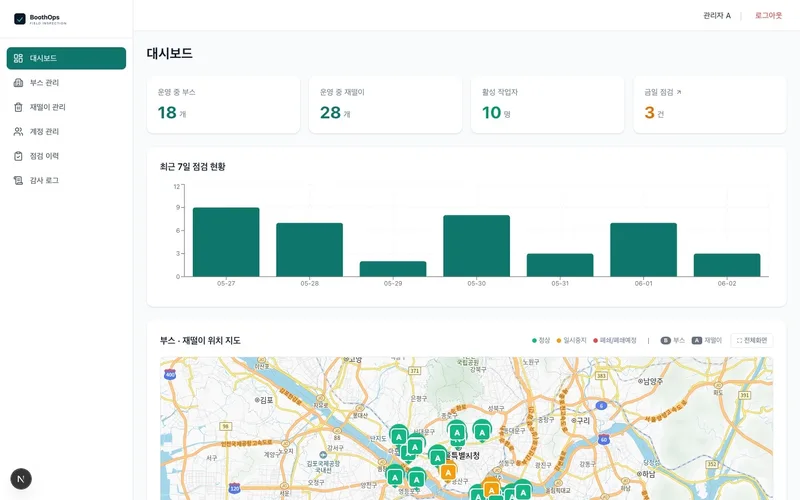Click the dashboard grid icon in sidebar
The image size is (800, 500).
(x=18, y=58)
